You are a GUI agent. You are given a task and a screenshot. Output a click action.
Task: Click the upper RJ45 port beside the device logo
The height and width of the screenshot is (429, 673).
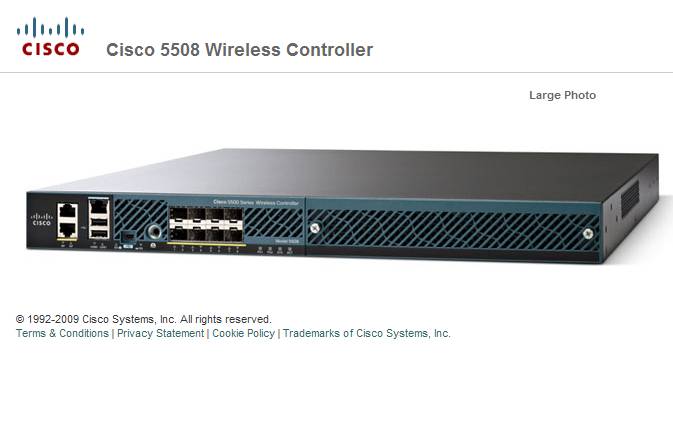click(x=67, y=211)
